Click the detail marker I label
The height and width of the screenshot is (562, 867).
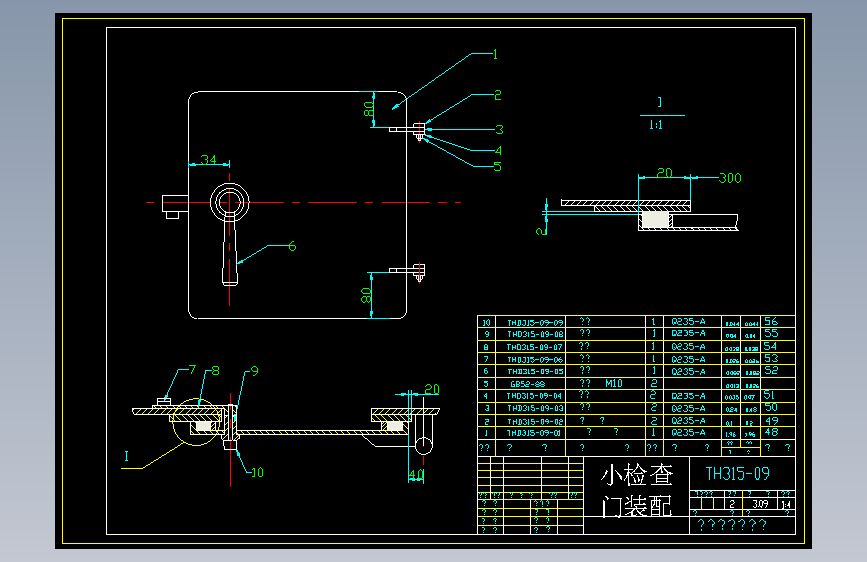click(126, 456)
